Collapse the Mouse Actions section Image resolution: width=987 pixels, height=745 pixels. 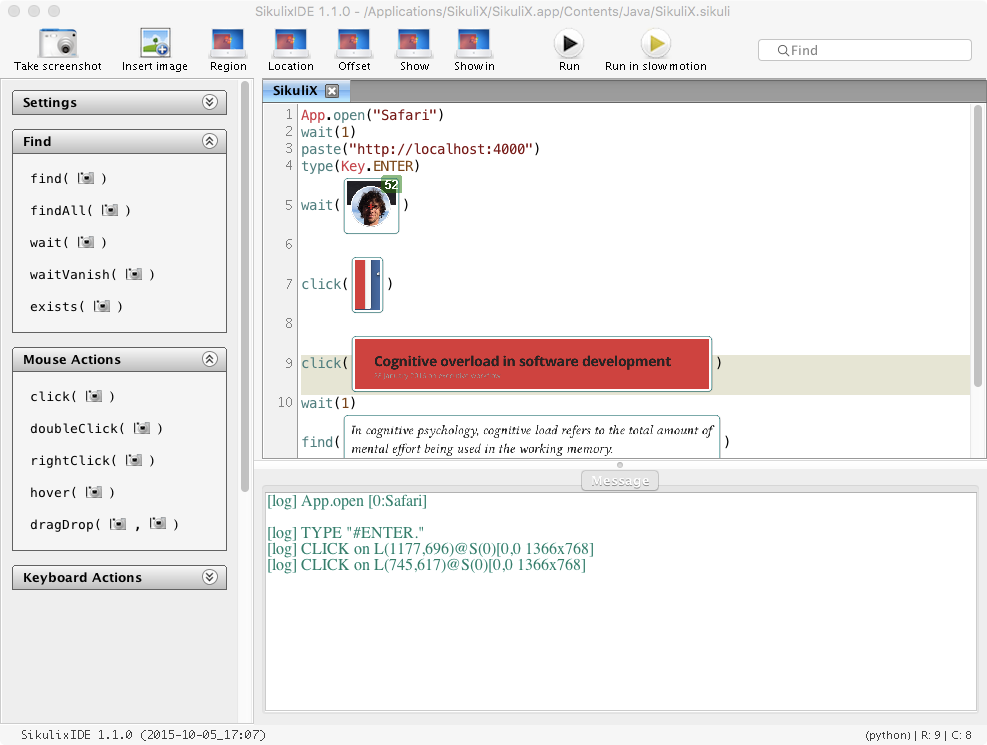(x=209, y=359)
